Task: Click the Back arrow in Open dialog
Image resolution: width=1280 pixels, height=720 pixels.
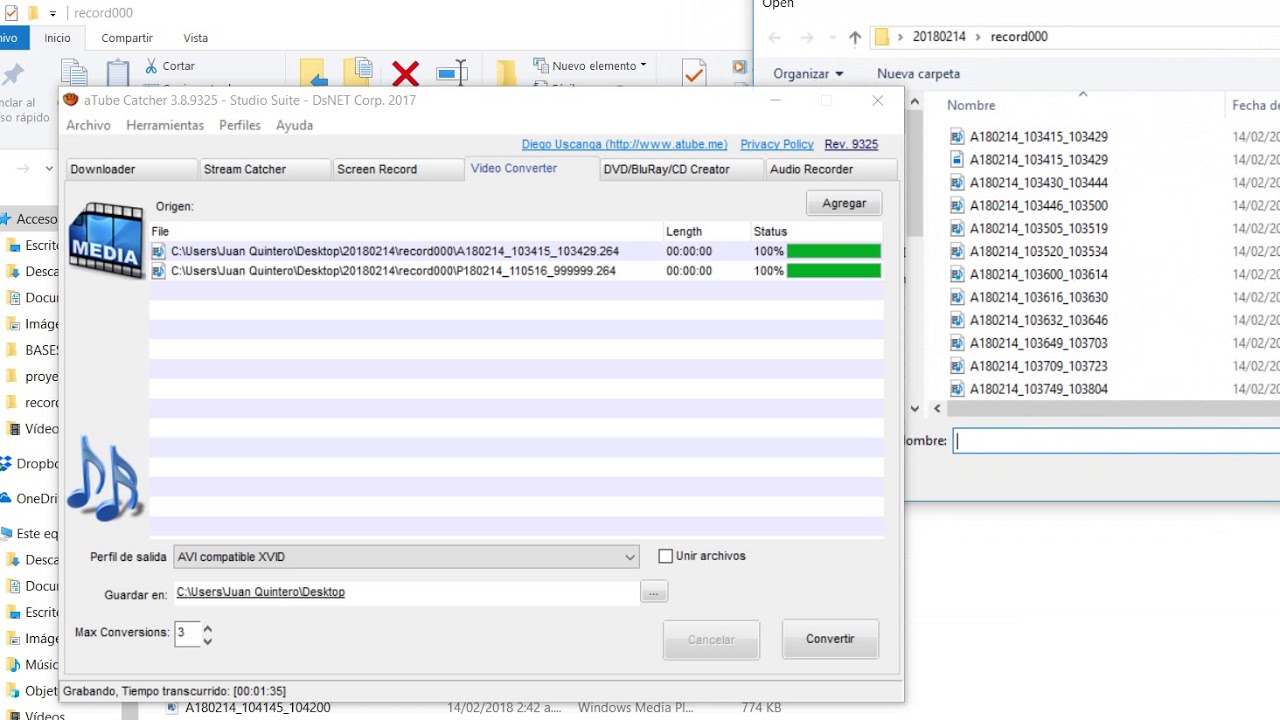Action: pos(774,37)
